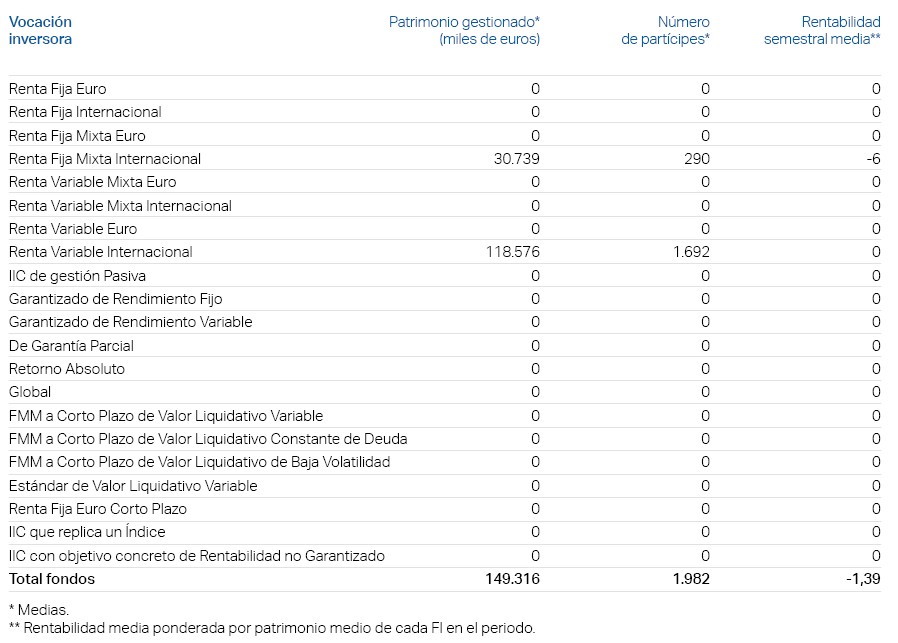
Task: Click the "Renta Fija Euro" row label
Action: (x=57, y=89)
